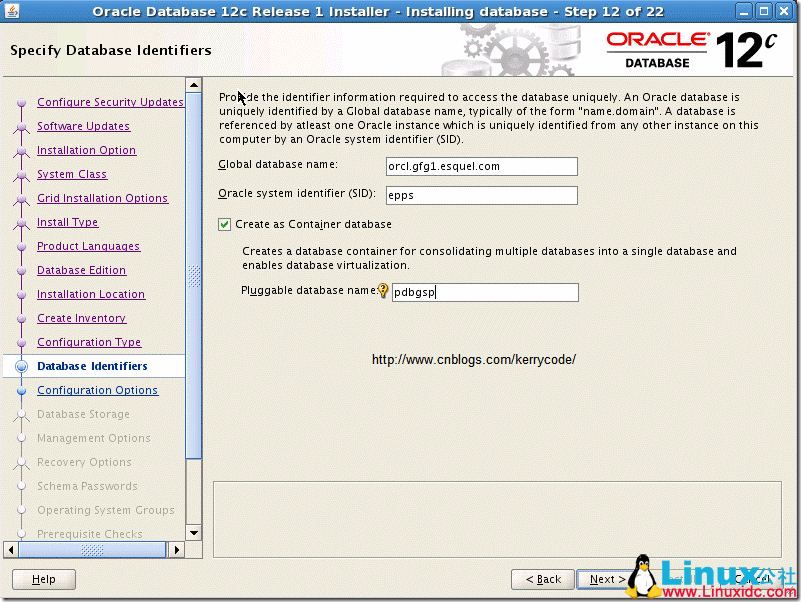Click inside the Global database name field
The width and height of the screenshot is (801, 602).
coord(481,166)
